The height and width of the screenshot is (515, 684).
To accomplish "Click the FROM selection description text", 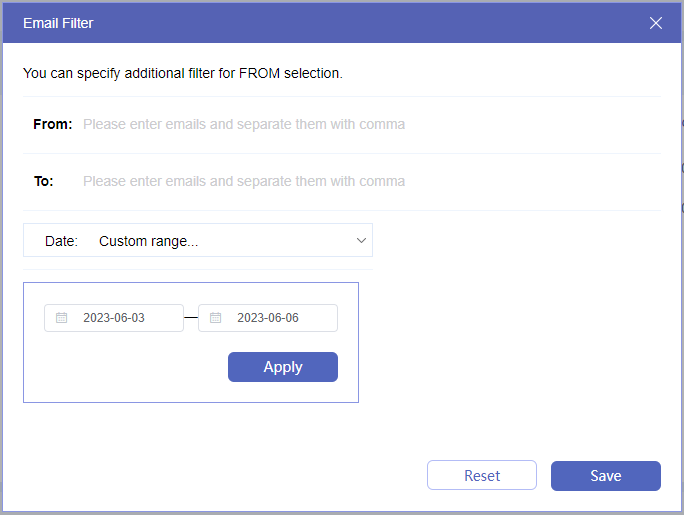I will coord(182,73).
